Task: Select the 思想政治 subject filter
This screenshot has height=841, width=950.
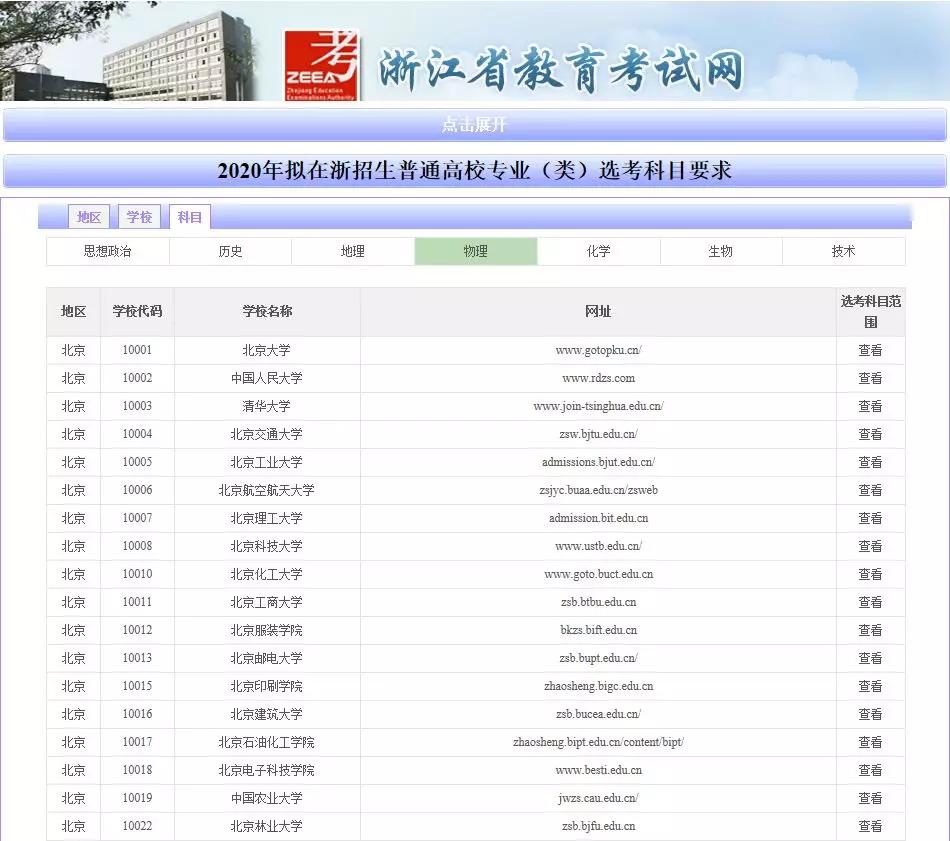Action: [107, 251]
